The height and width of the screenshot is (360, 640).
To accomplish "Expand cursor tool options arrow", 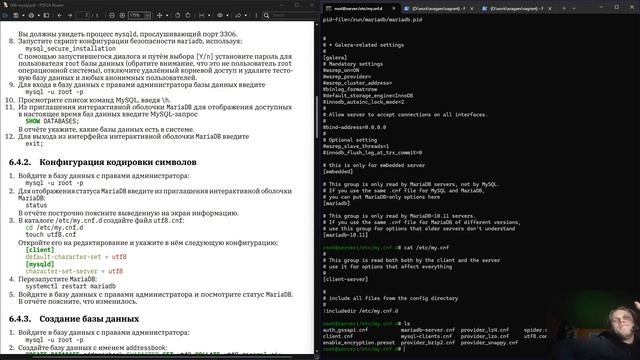I will click(x=167, y=15).
